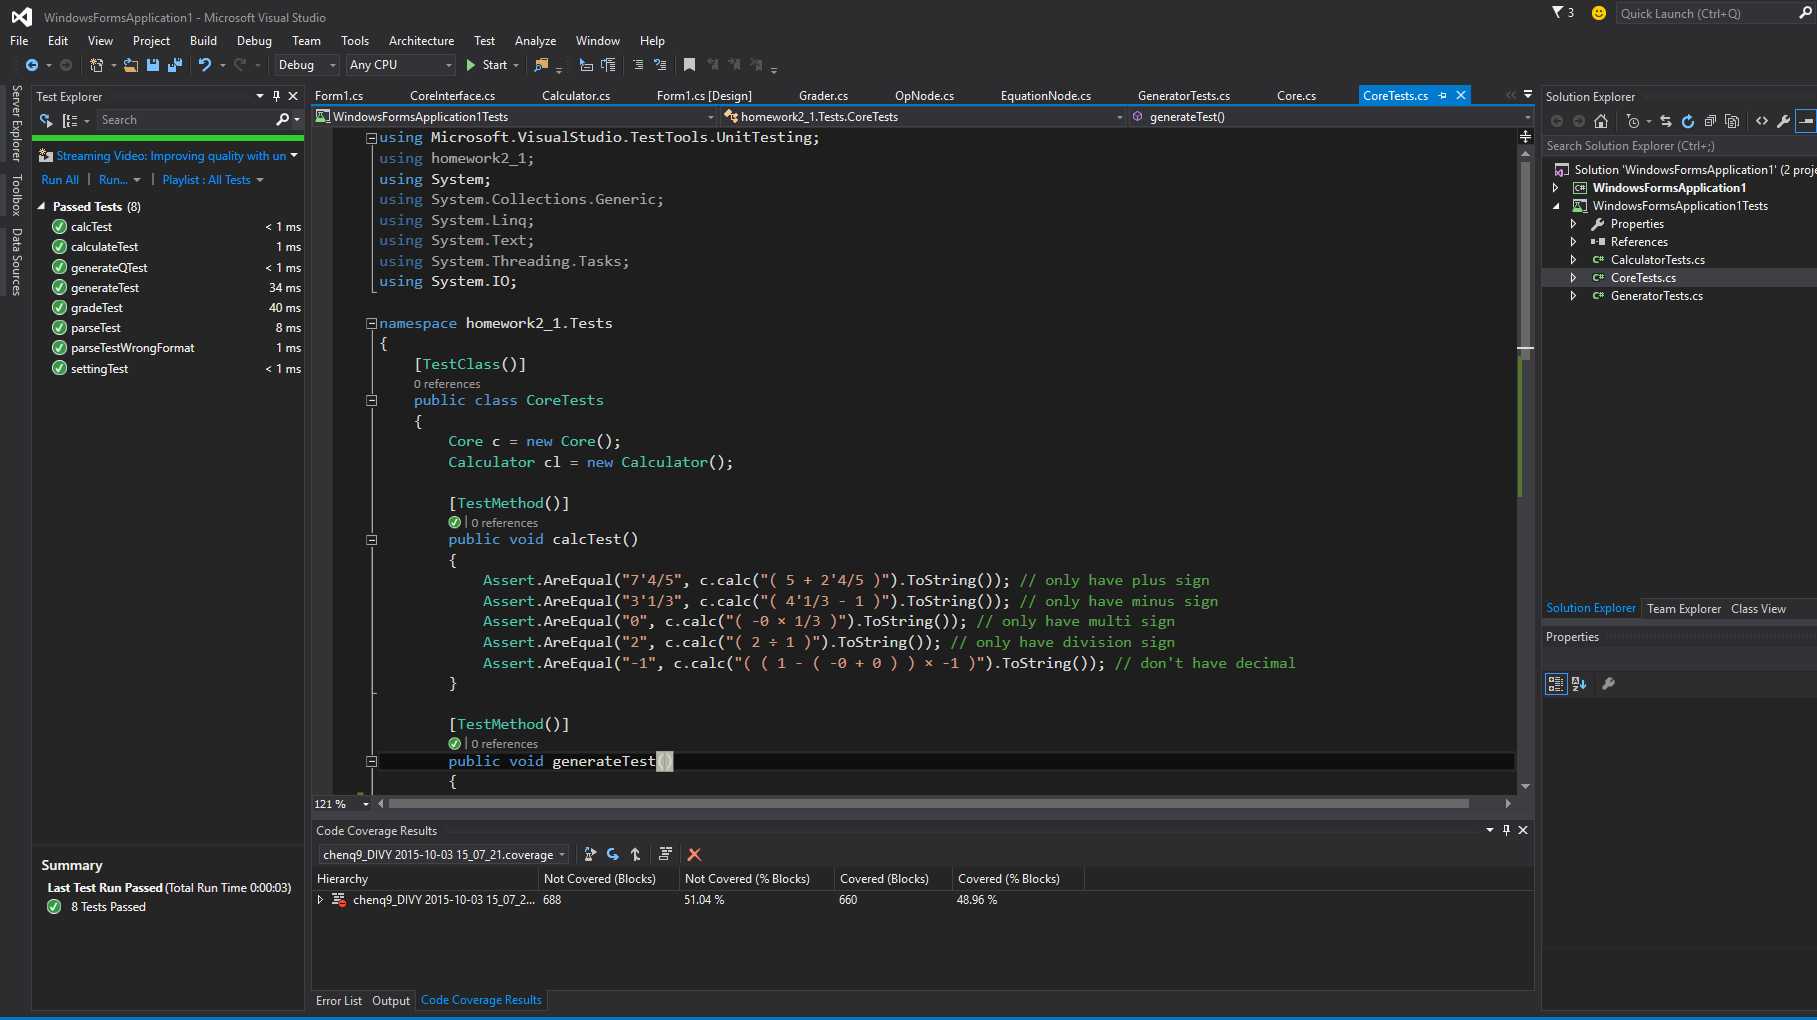Open the Architecture menu
Viewport: 1817px width, 1020px height.
(x=421, y=41)
